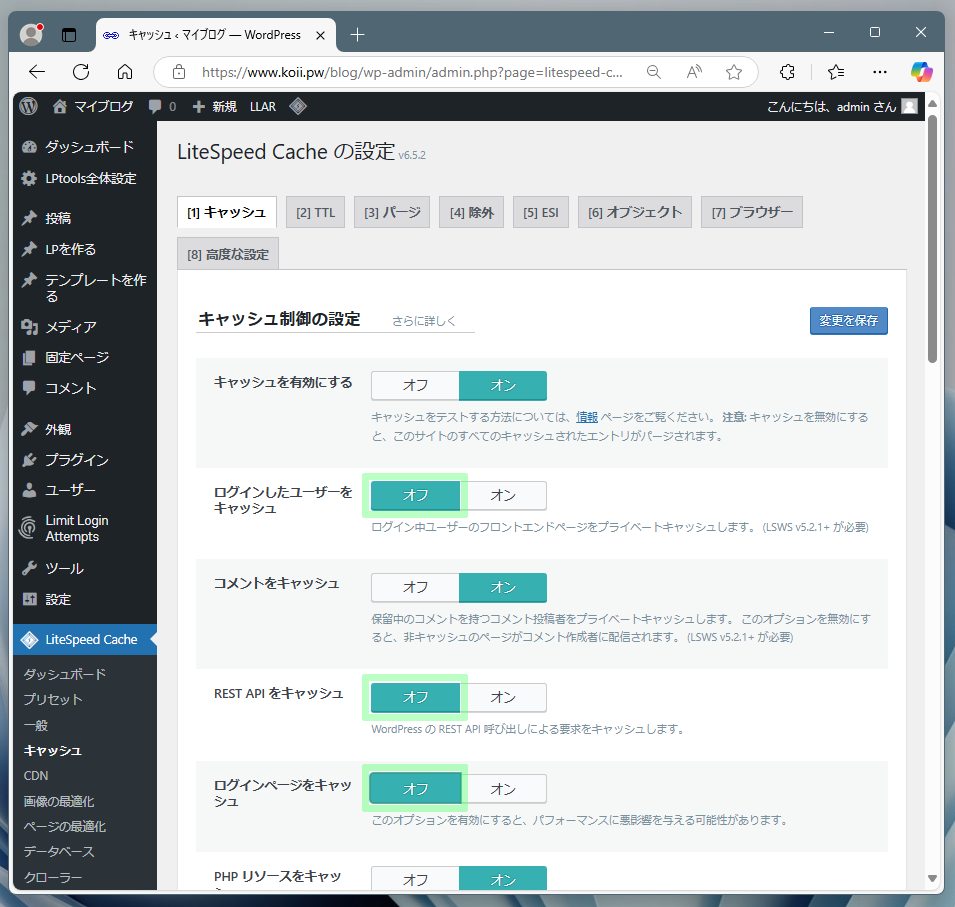Set REST API をキャッシュ to オン
The width and height of the screenshot is (955, 907).
tap(503, 697)
